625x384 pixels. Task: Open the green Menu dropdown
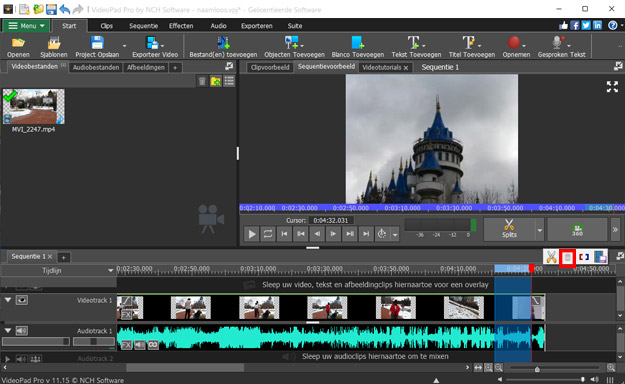point(26,26)
